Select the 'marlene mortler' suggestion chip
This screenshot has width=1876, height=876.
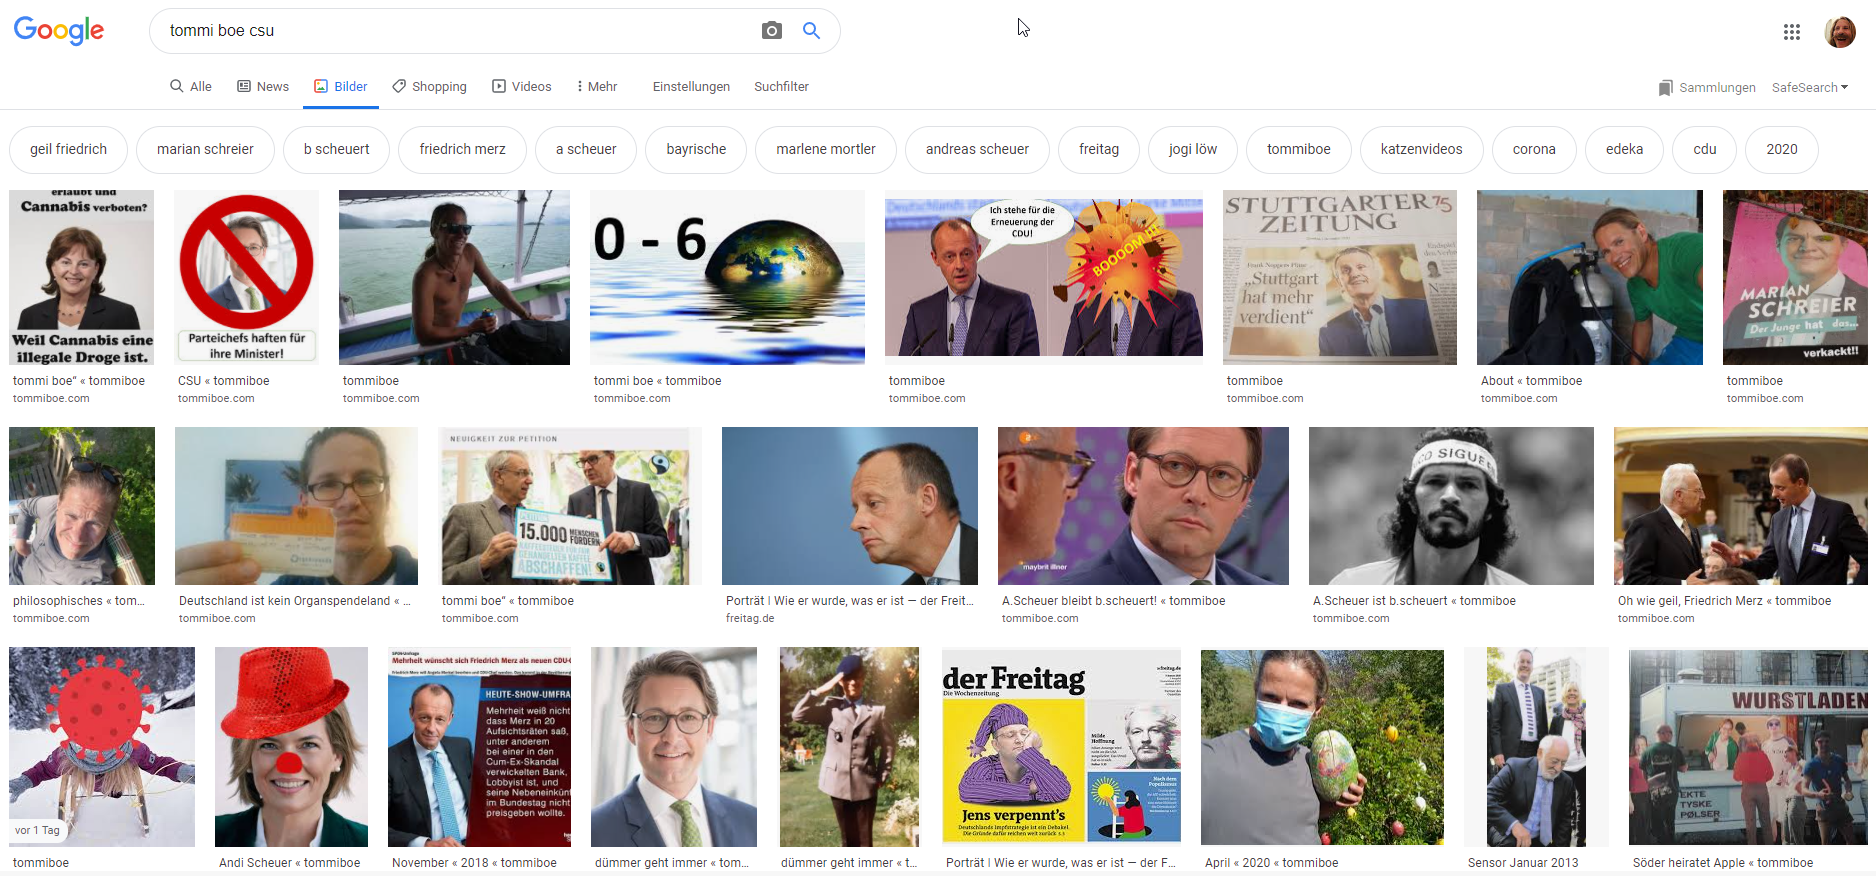click(825, 149)
